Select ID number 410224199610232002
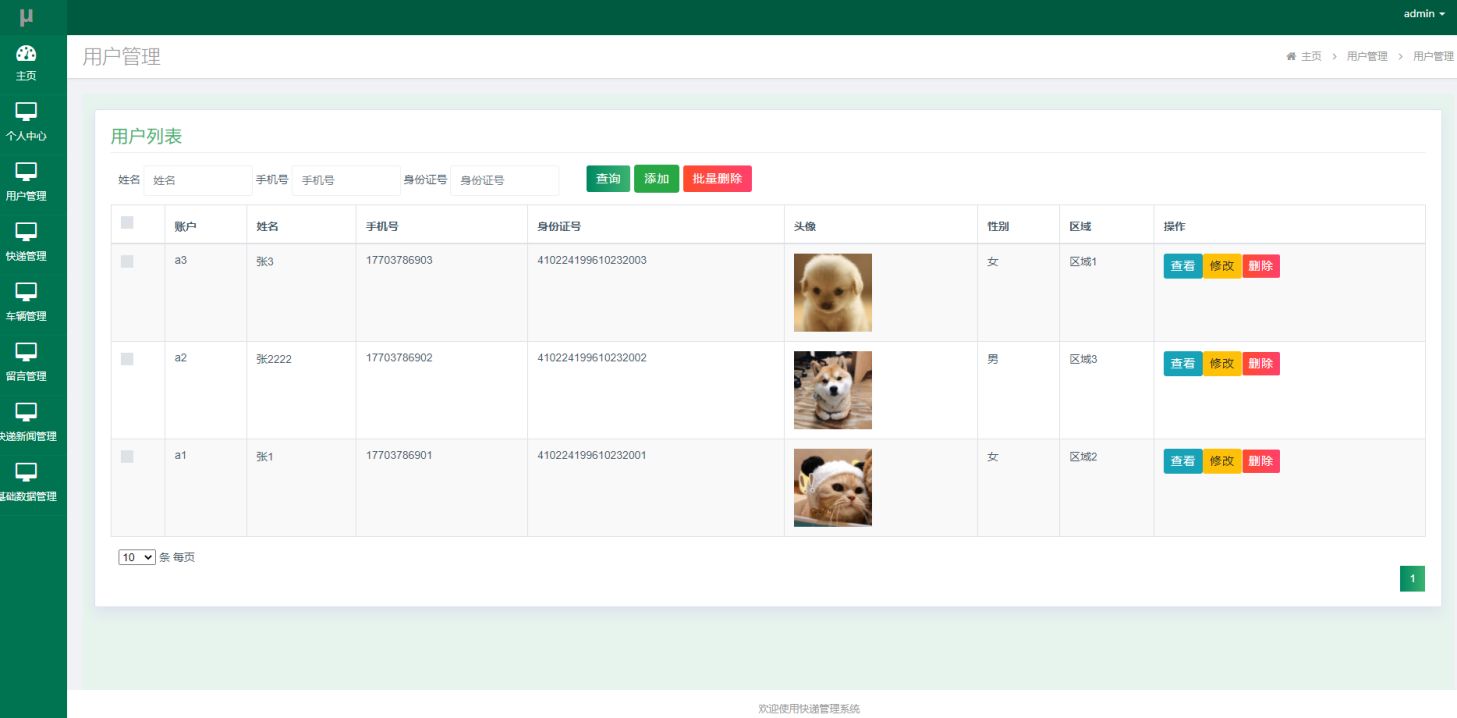Image resolution: width=1457 pixels, height=718 pixels. click(x=592, y=358)
